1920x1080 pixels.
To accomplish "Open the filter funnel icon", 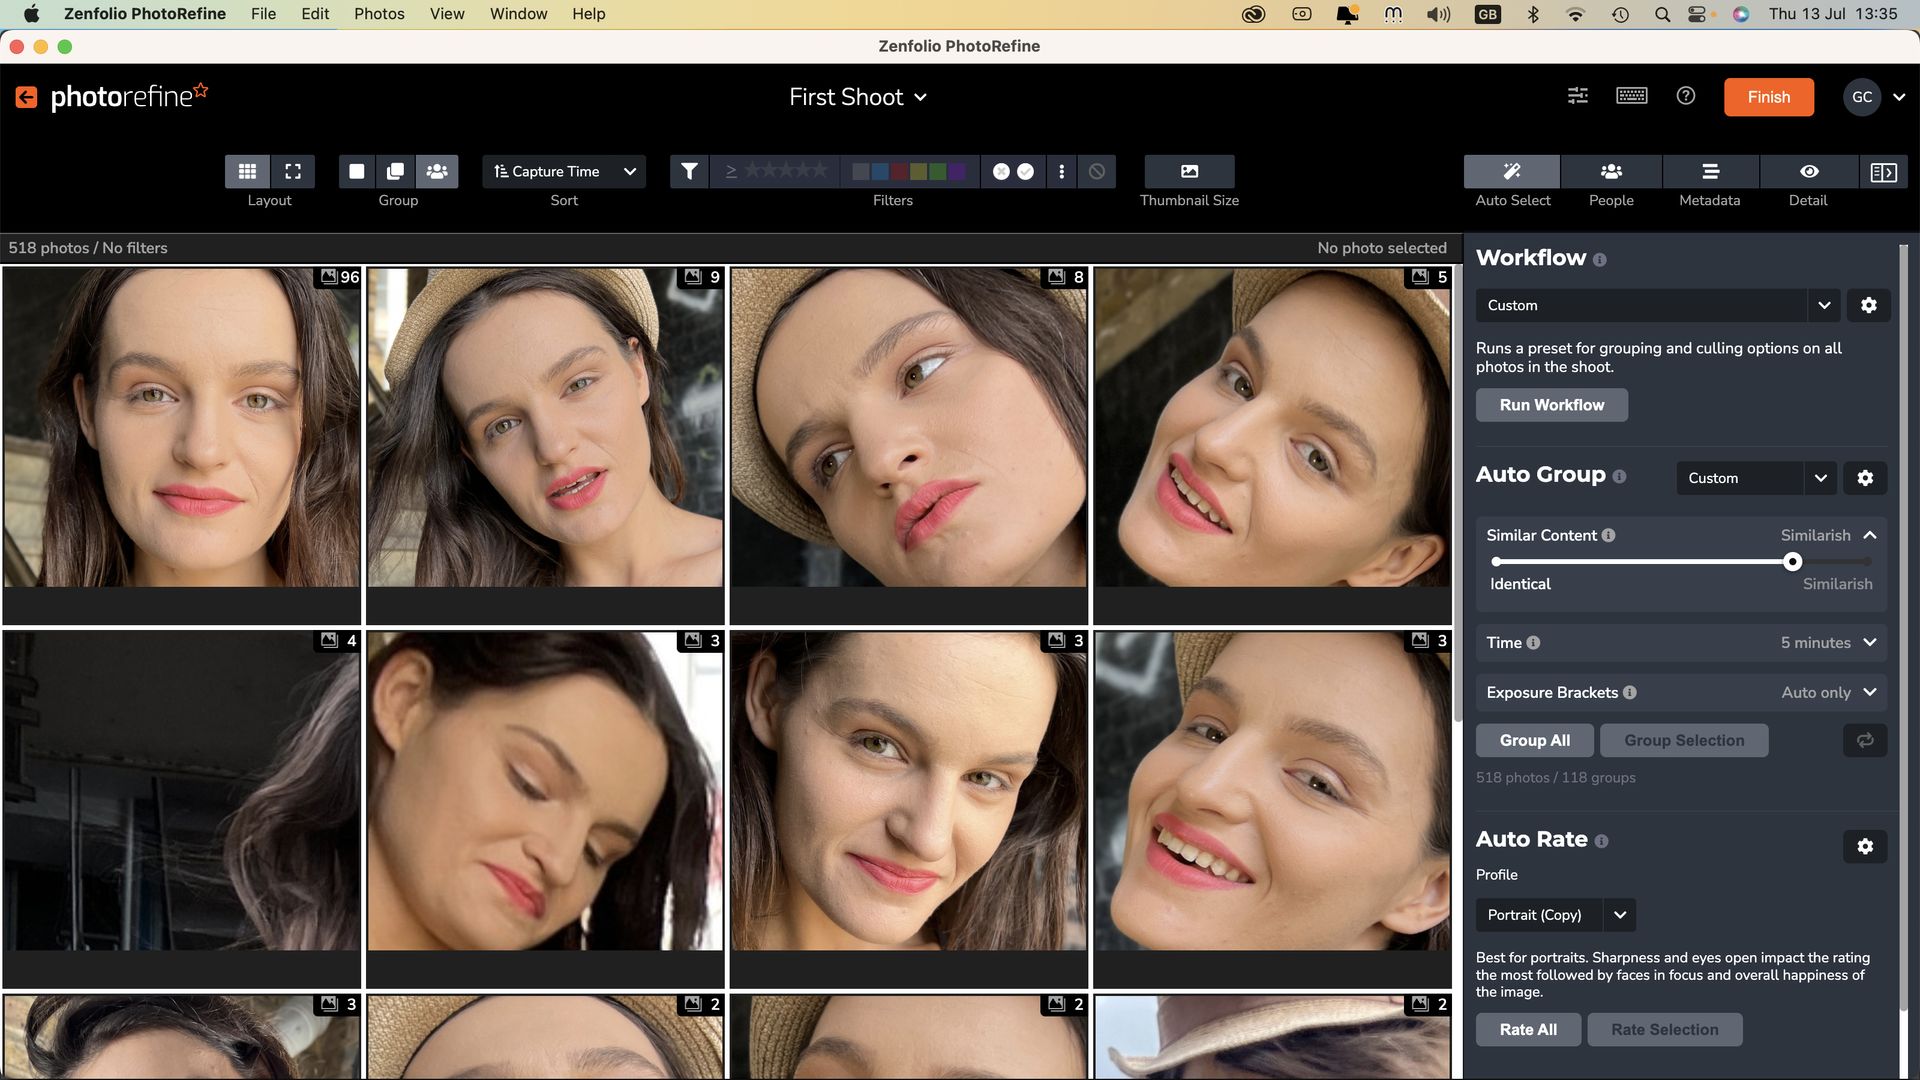I will pos(689,171).
